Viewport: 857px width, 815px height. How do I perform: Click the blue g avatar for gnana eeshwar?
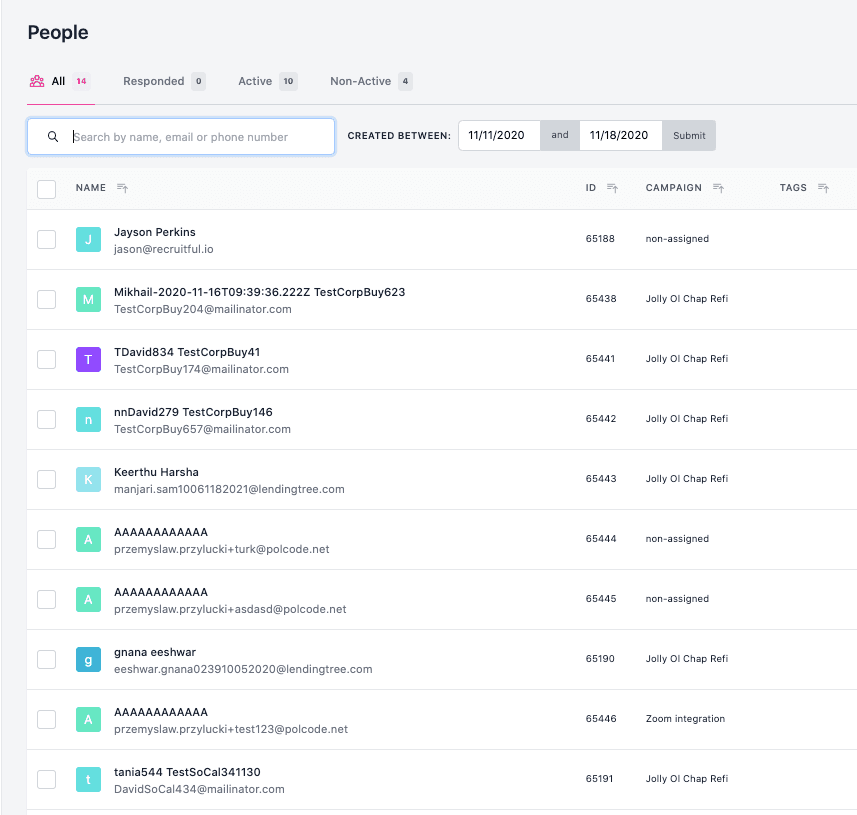[88, 659]
